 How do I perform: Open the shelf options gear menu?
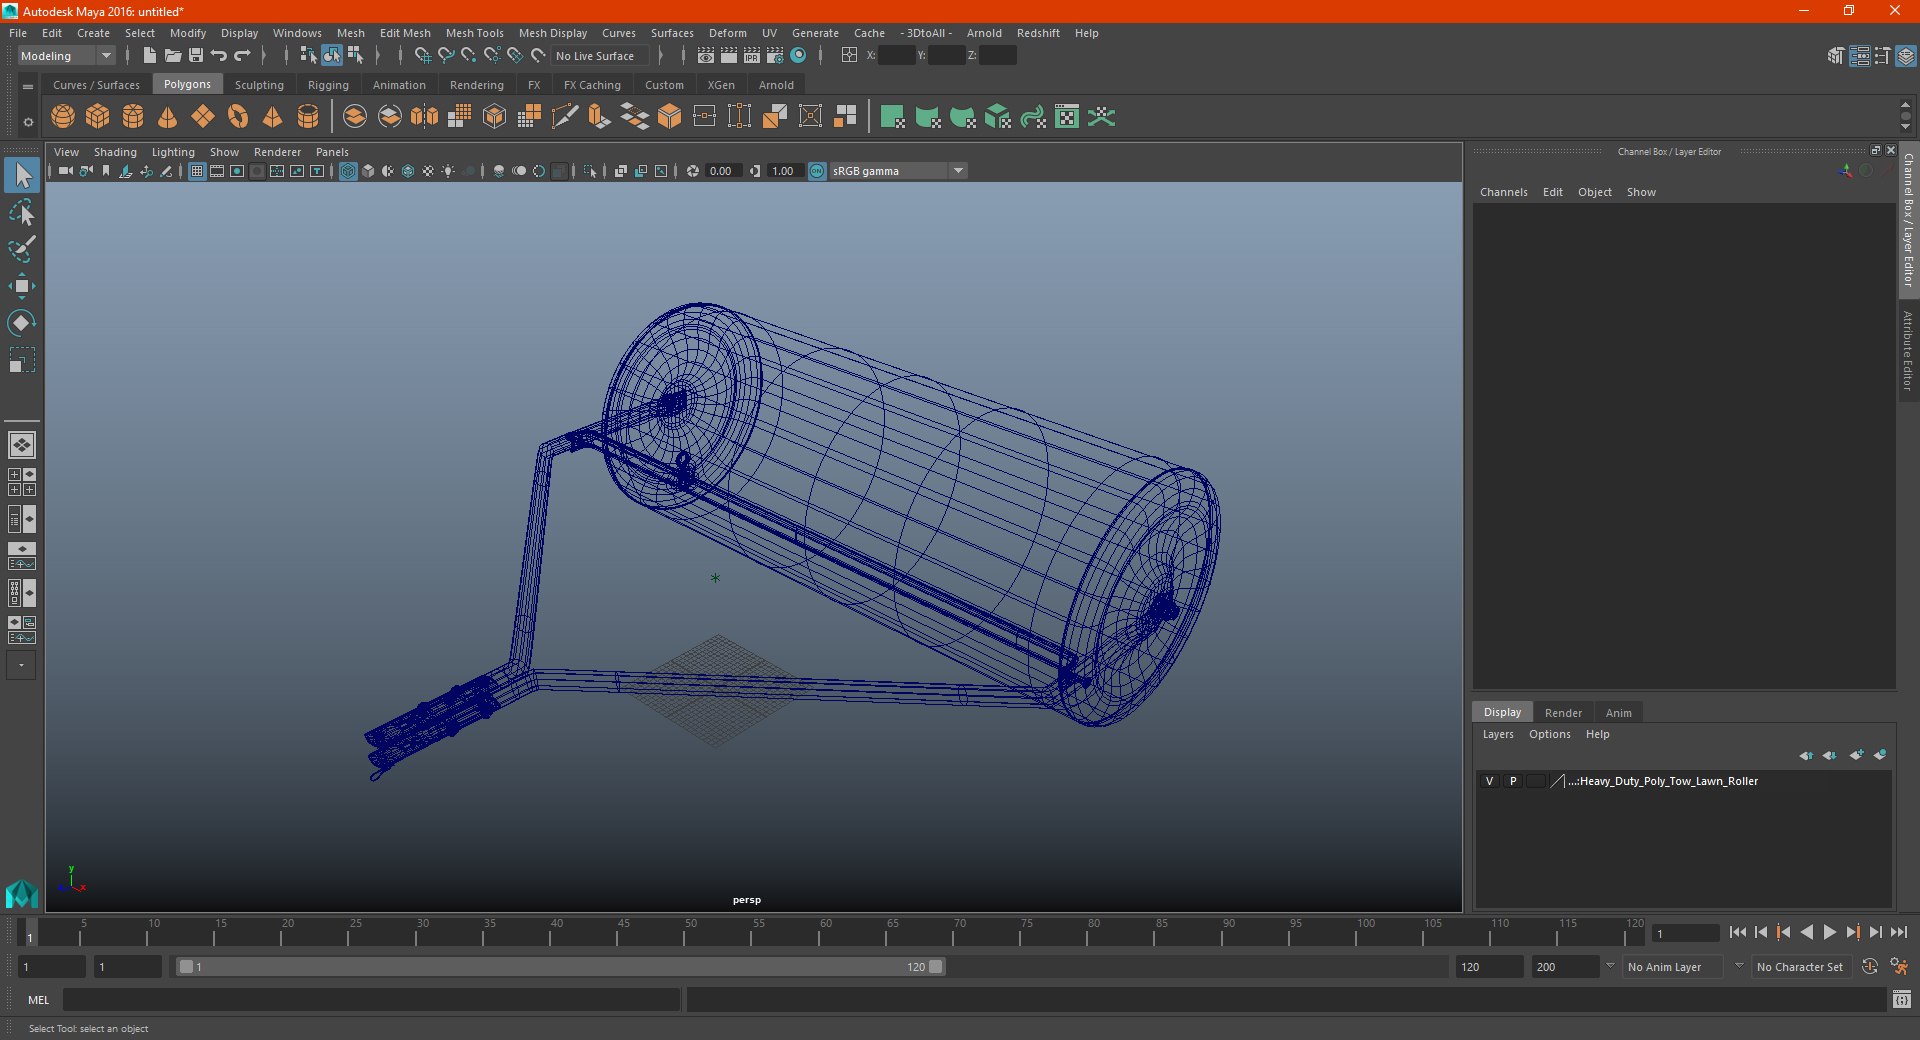pyautogui.click(x=28, y=122)
